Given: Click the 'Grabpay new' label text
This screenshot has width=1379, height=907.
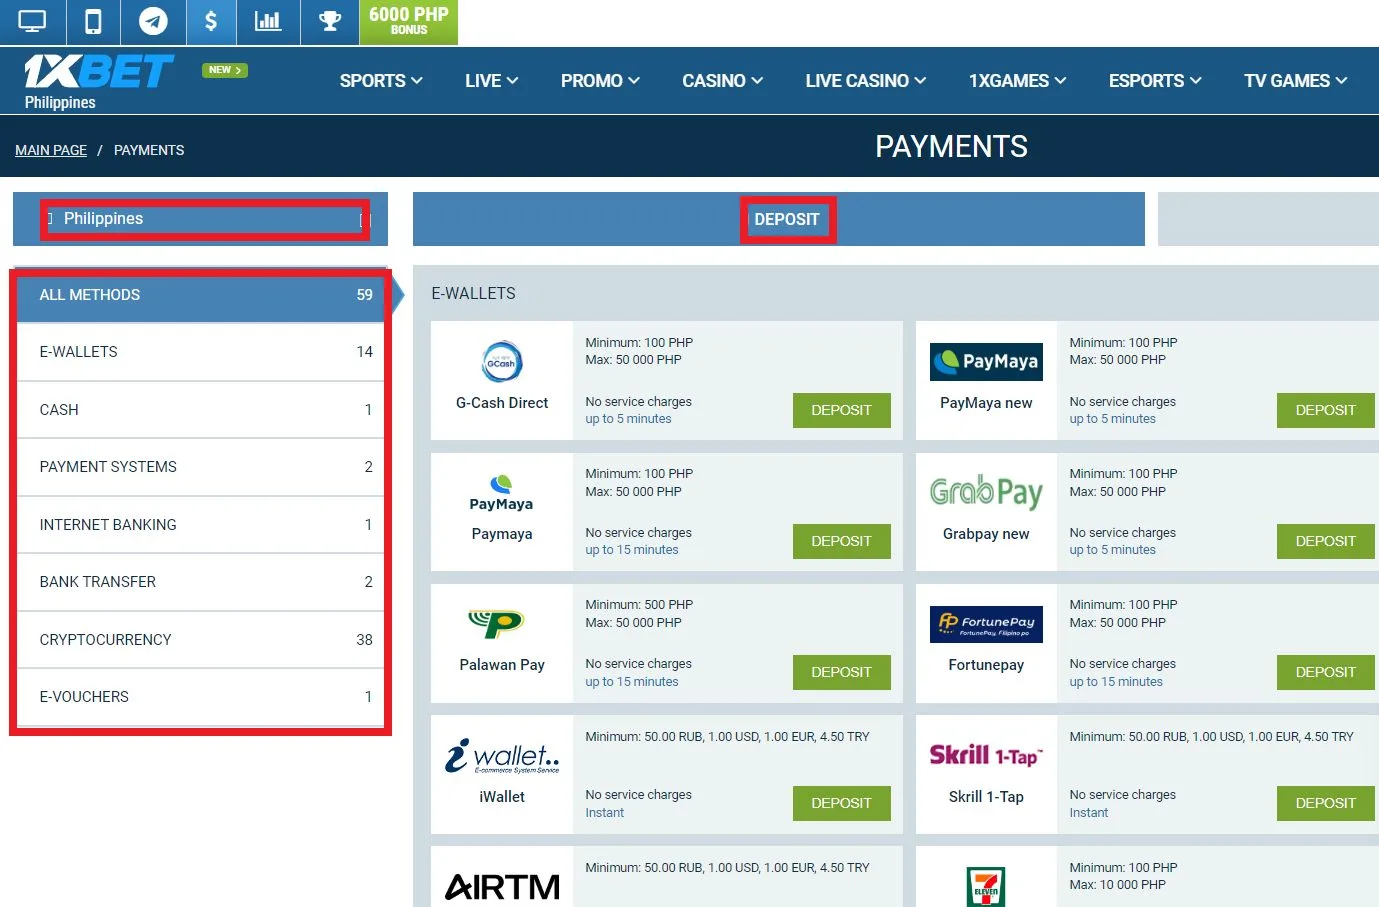Looking at the screenshot, I should coord(986,534).
